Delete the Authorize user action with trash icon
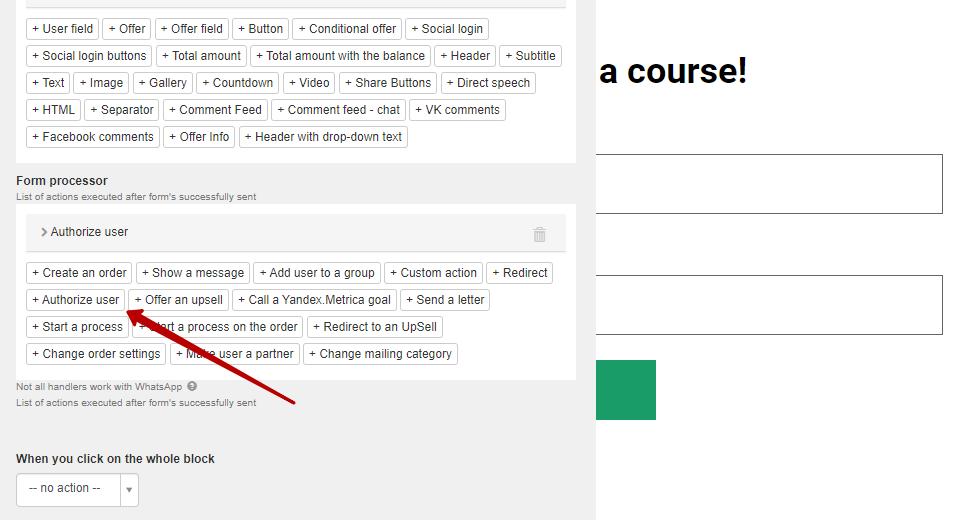The image size is (957, 520). (539, 234)
